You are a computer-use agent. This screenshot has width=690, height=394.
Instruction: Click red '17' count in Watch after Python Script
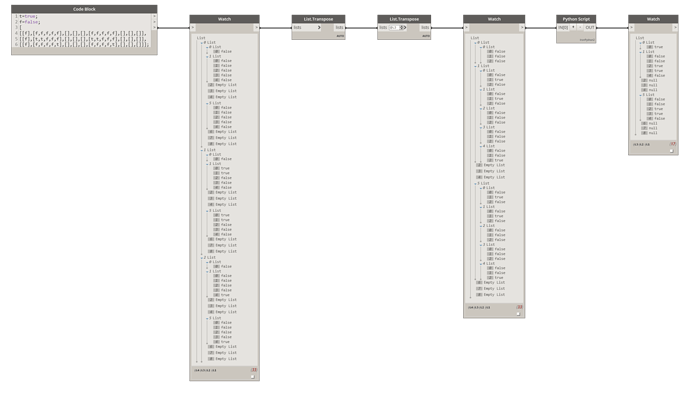click(x=673, y=144)
